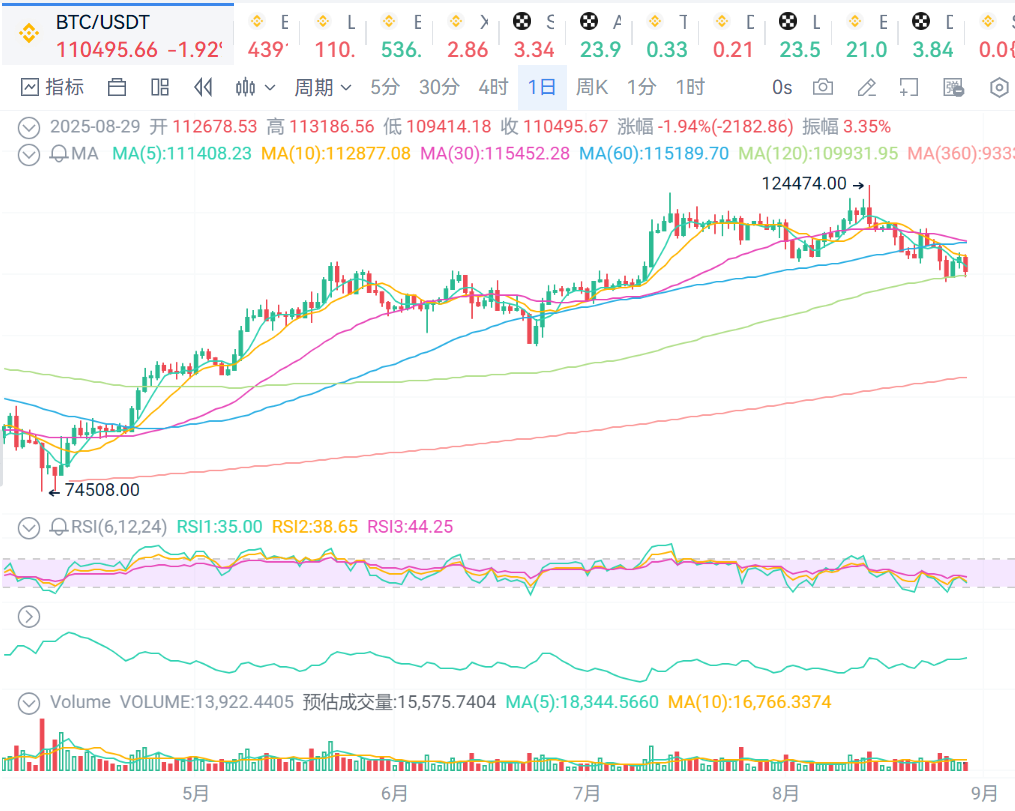Click the BTC/USDT Binance logo icon
Viewport: 1015px width, 811px height.
coord(28,33)
